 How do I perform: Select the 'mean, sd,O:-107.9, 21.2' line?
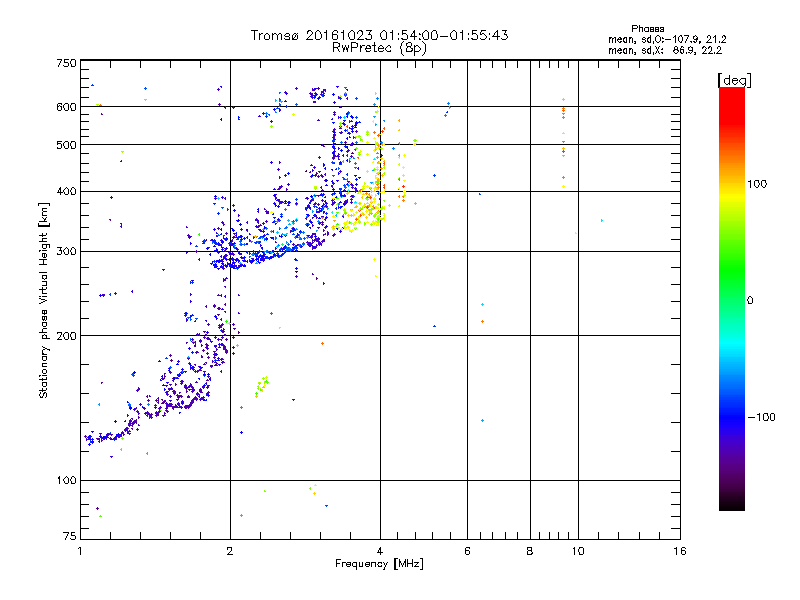point(667,39)
